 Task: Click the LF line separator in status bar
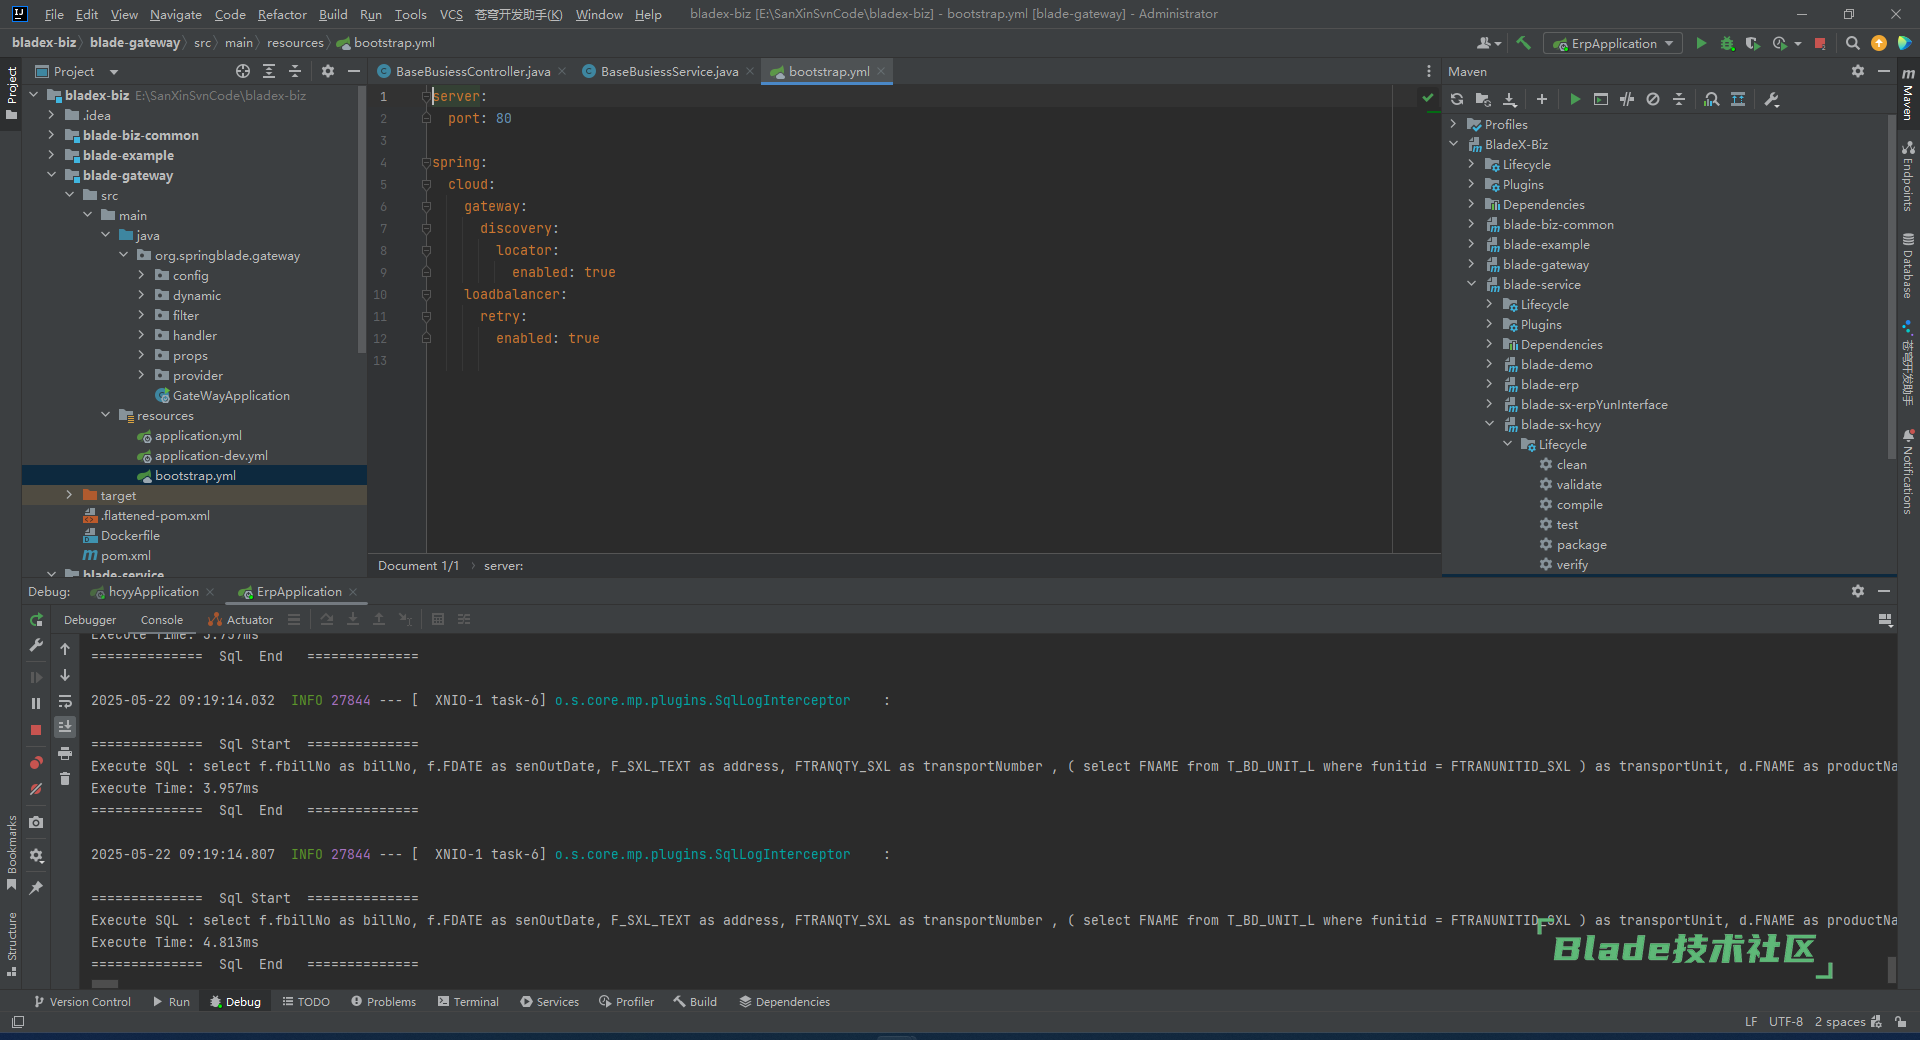pyautogui.click(x=1751, y=1021)
